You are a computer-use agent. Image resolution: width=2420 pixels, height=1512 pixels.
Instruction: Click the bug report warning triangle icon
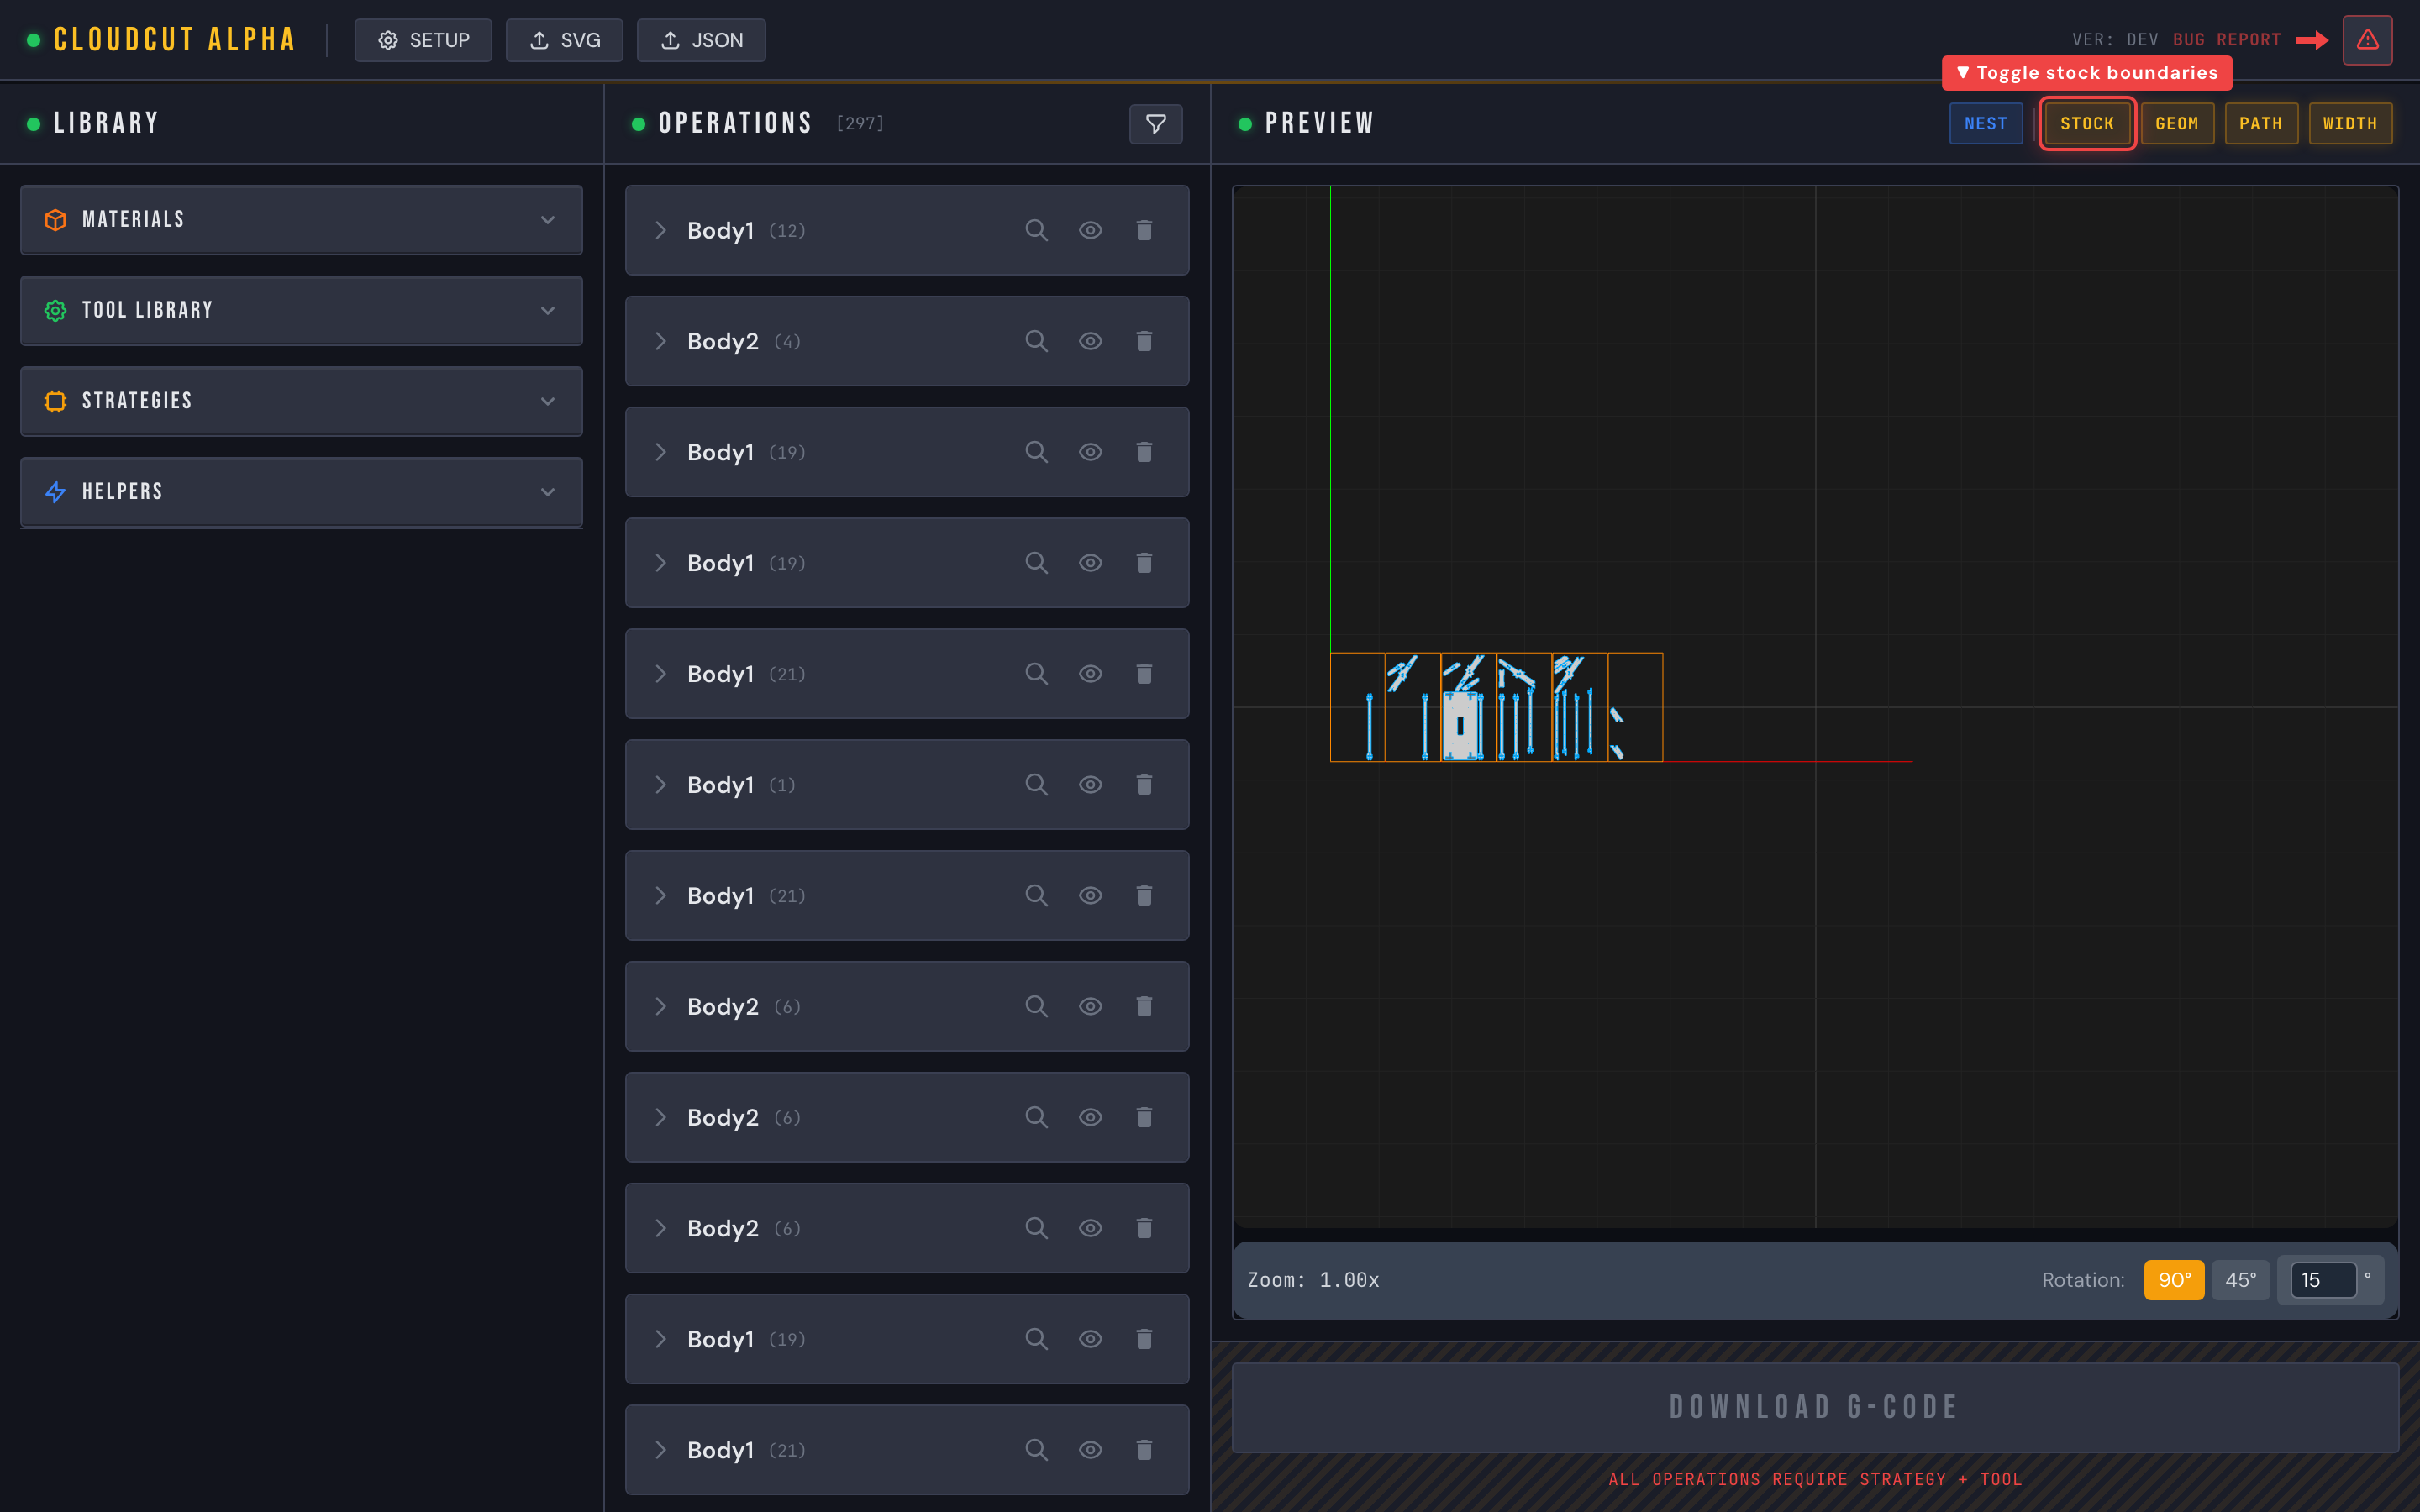coord(2367,40)
